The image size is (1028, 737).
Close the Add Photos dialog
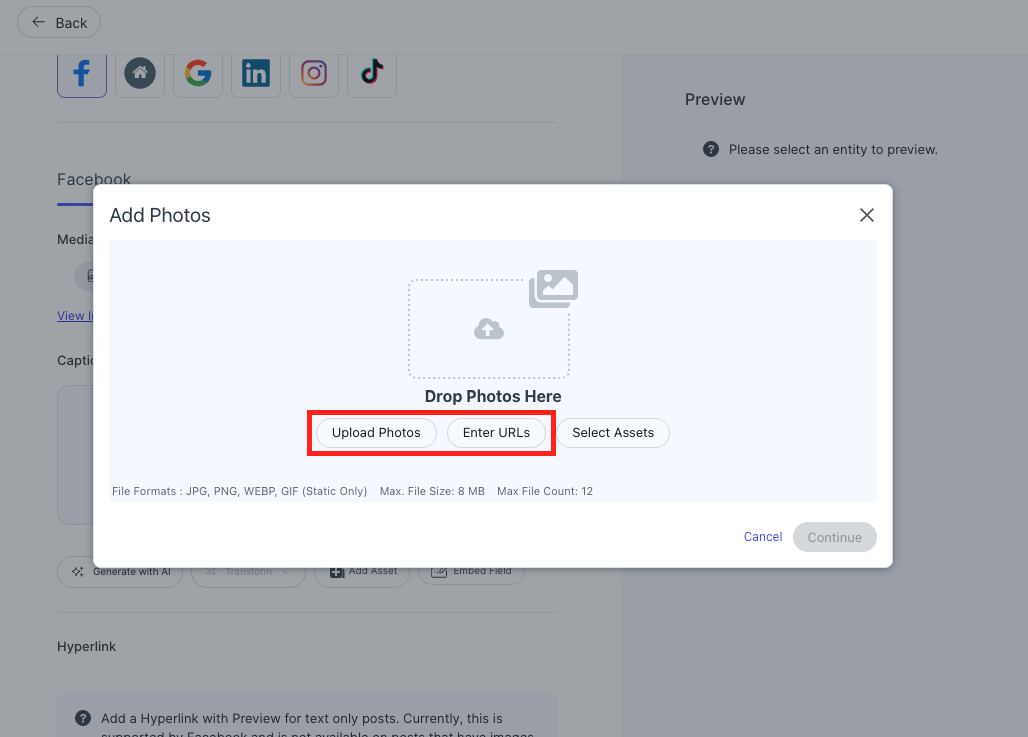coord(867,215)
